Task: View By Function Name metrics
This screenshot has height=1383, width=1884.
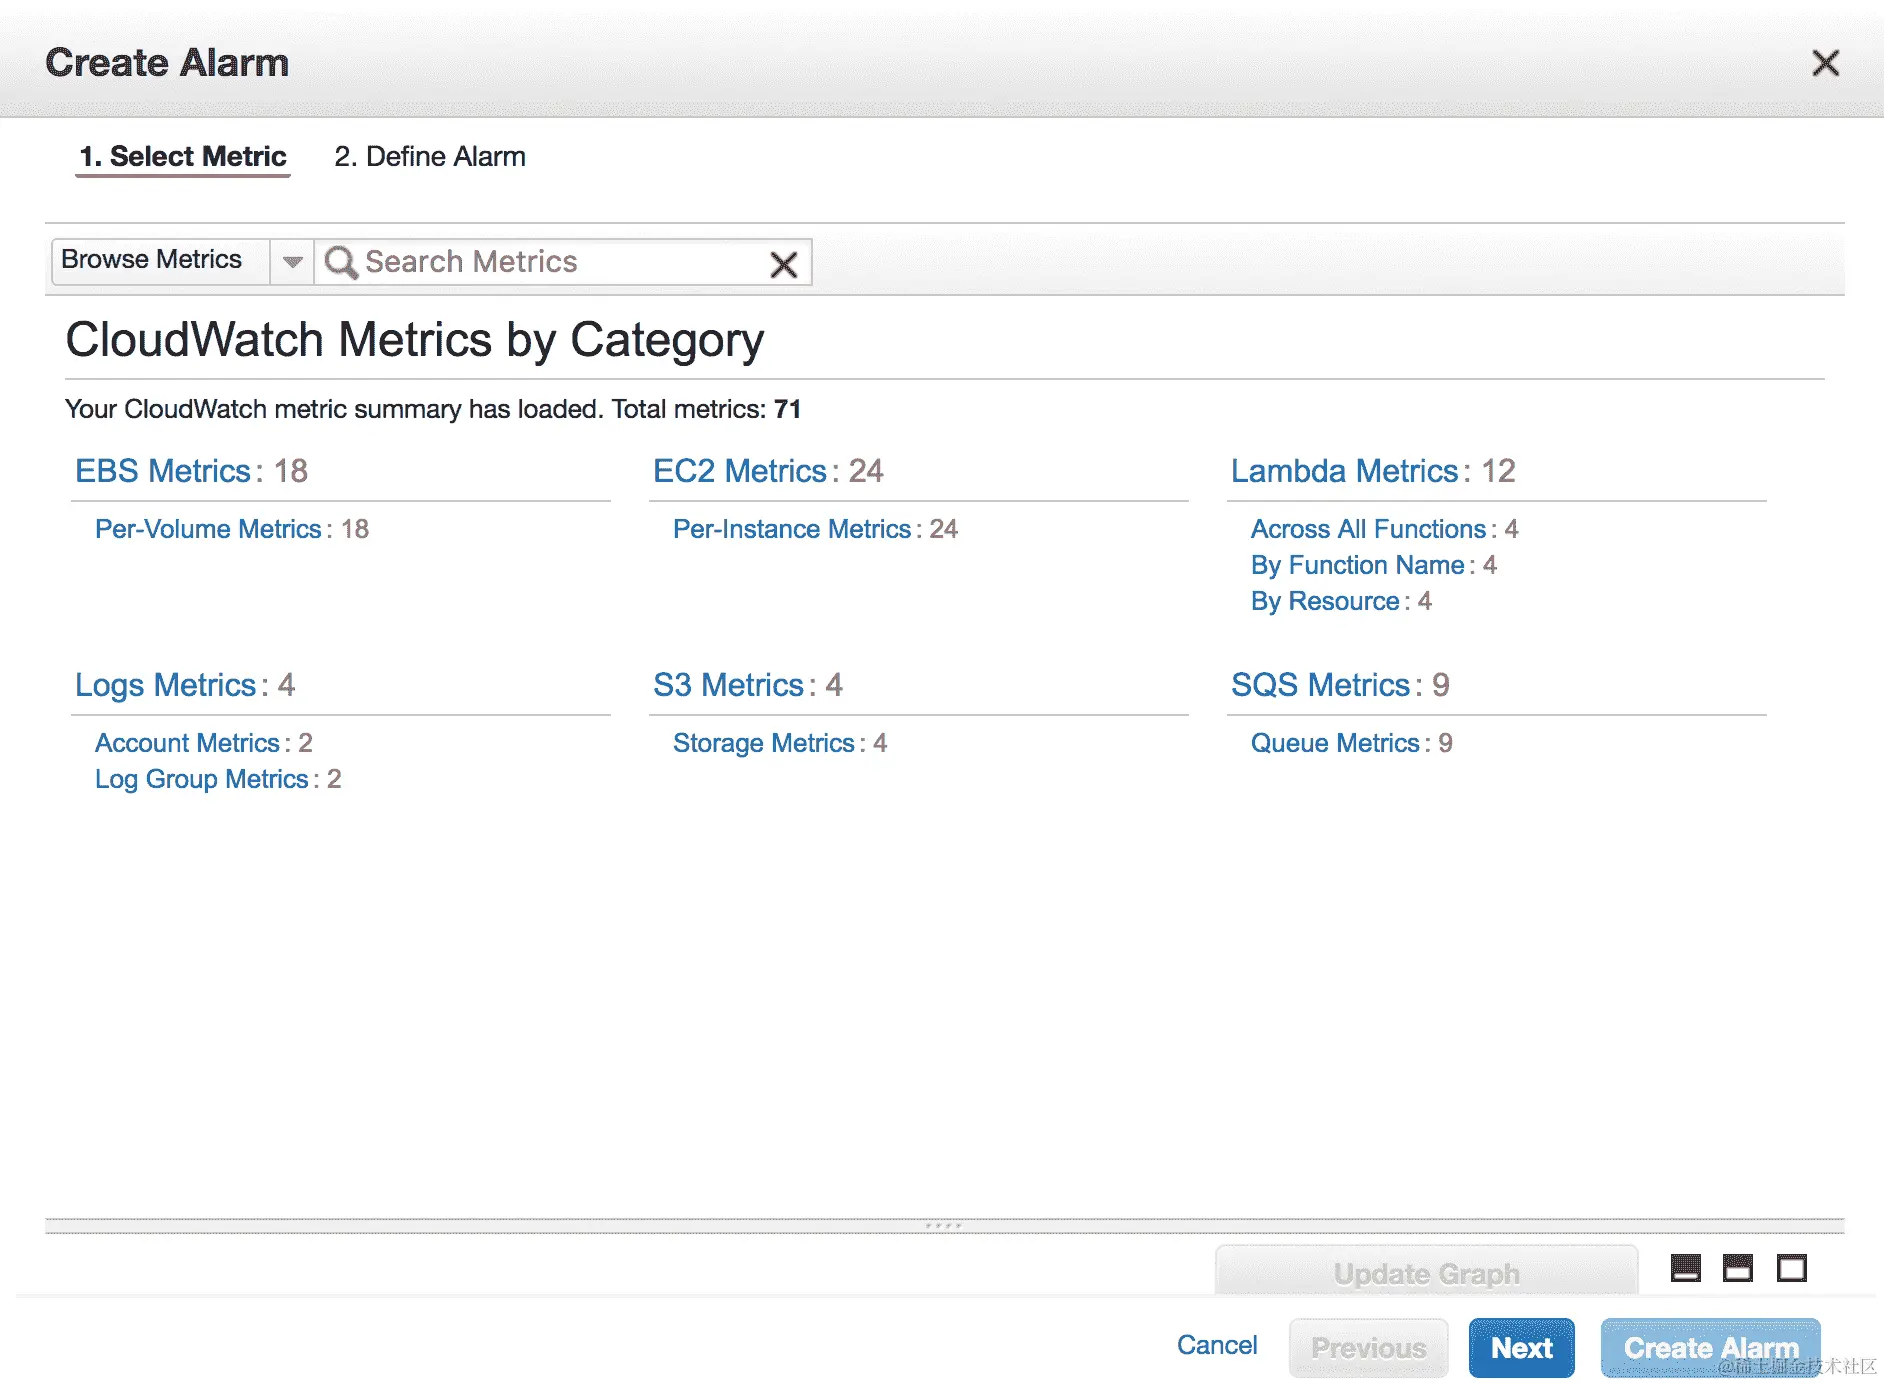Action: (1358, 565)
